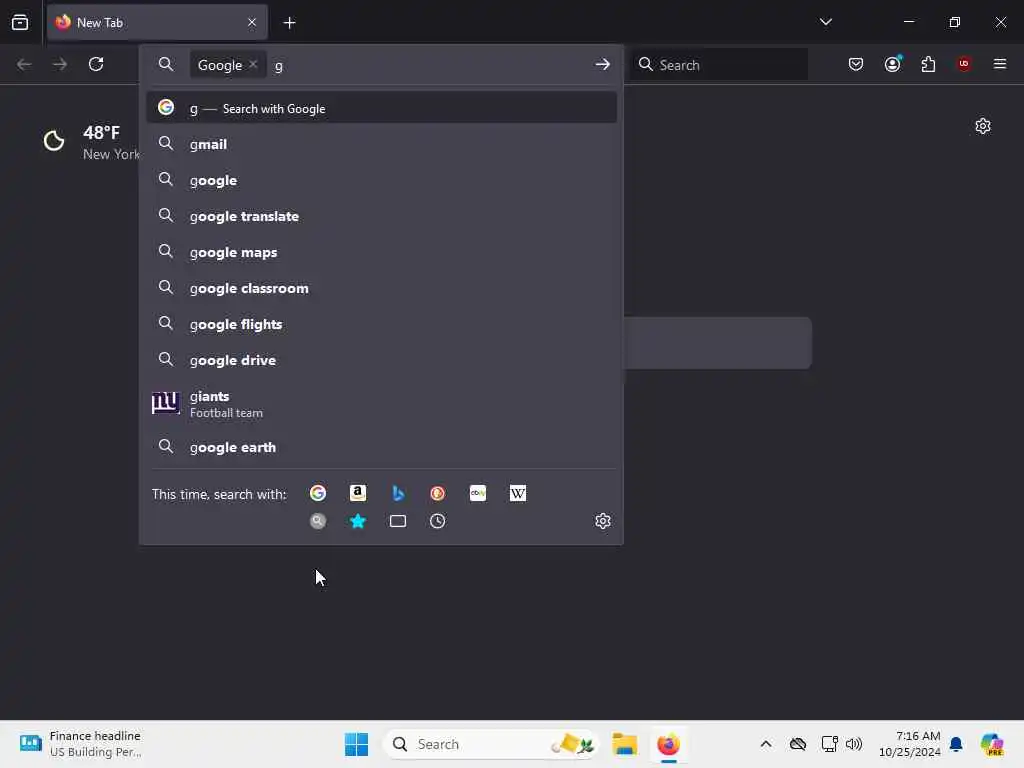Choose the gmail suggestion
This screenshot has height=768, width=1024.
click(x=382, y=144)
